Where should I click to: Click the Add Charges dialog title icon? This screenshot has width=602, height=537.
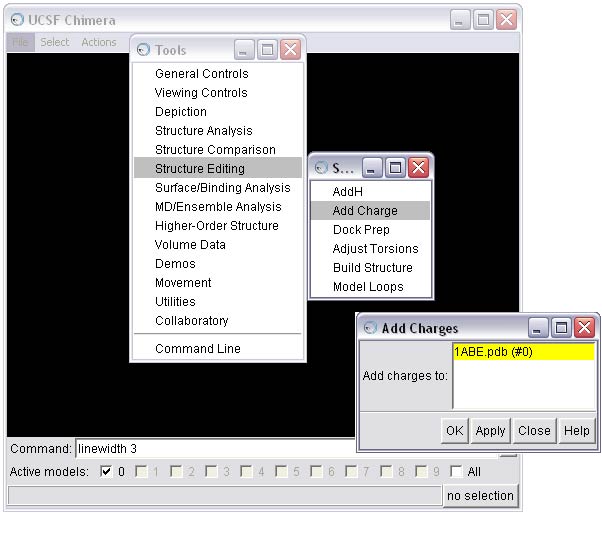(x=370, y=328)
